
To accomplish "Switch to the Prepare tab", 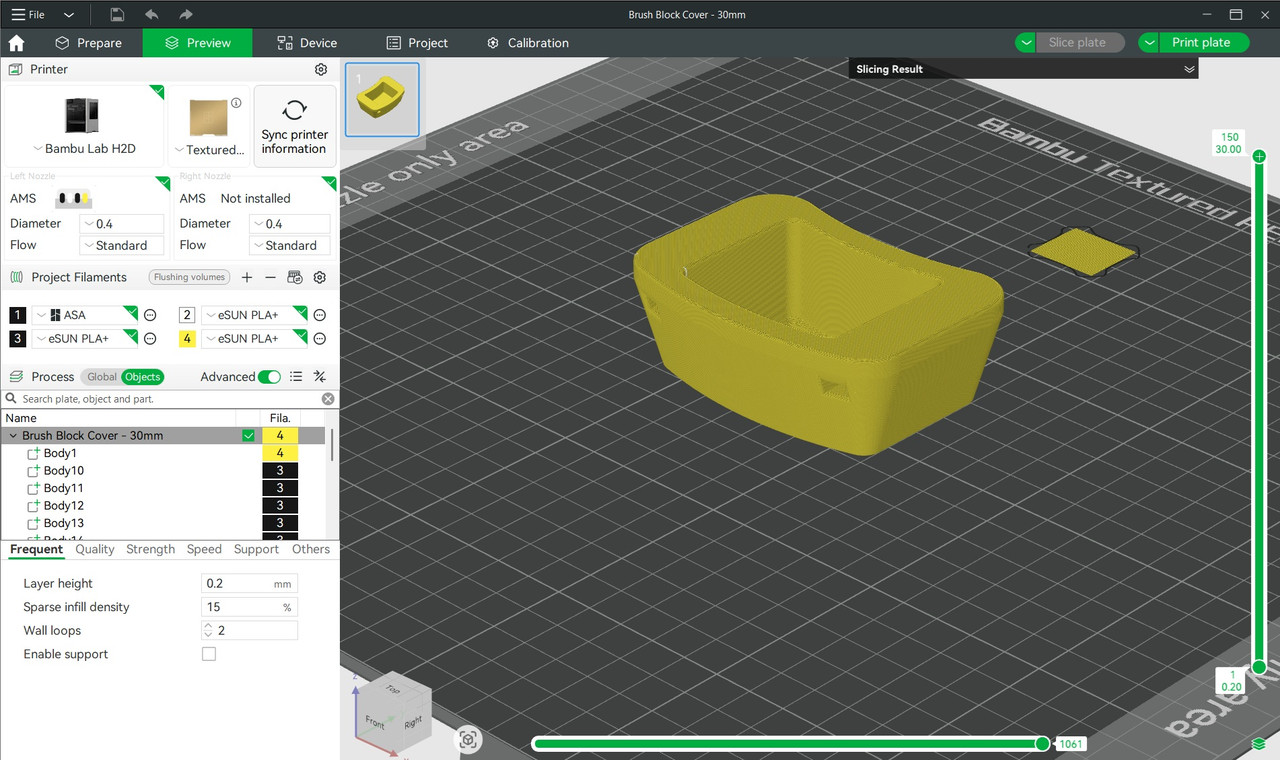I will 88,43.
